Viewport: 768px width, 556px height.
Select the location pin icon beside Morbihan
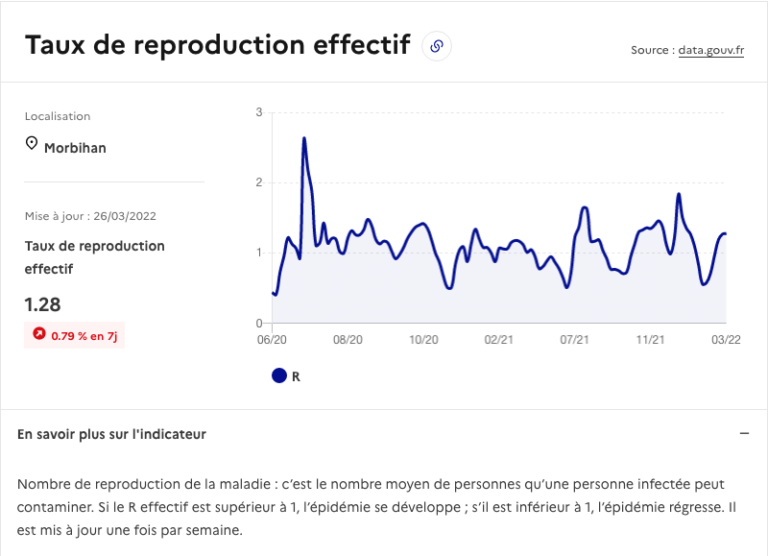[31, 144]
